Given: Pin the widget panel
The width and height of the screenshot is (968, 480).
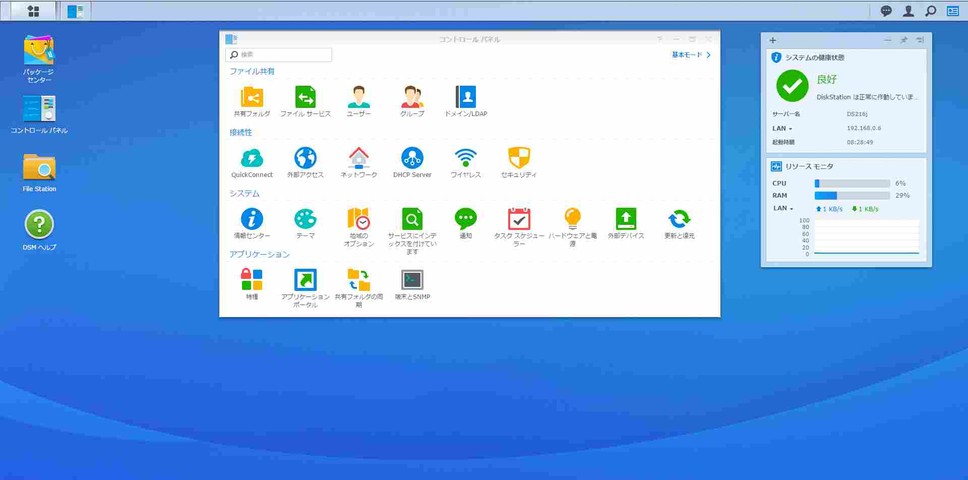Looking at the screenshot, I should coord(904,40).
